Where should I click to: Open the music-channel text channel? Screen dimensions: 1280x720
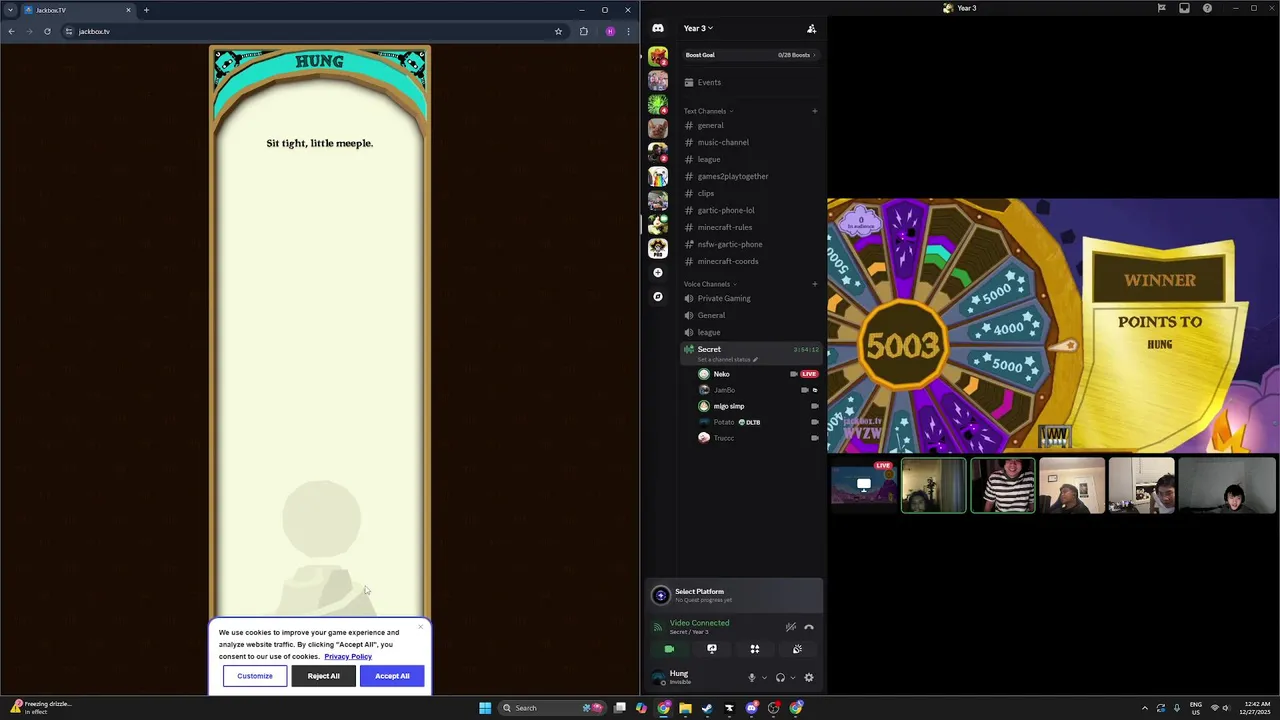tap(750, 142)
